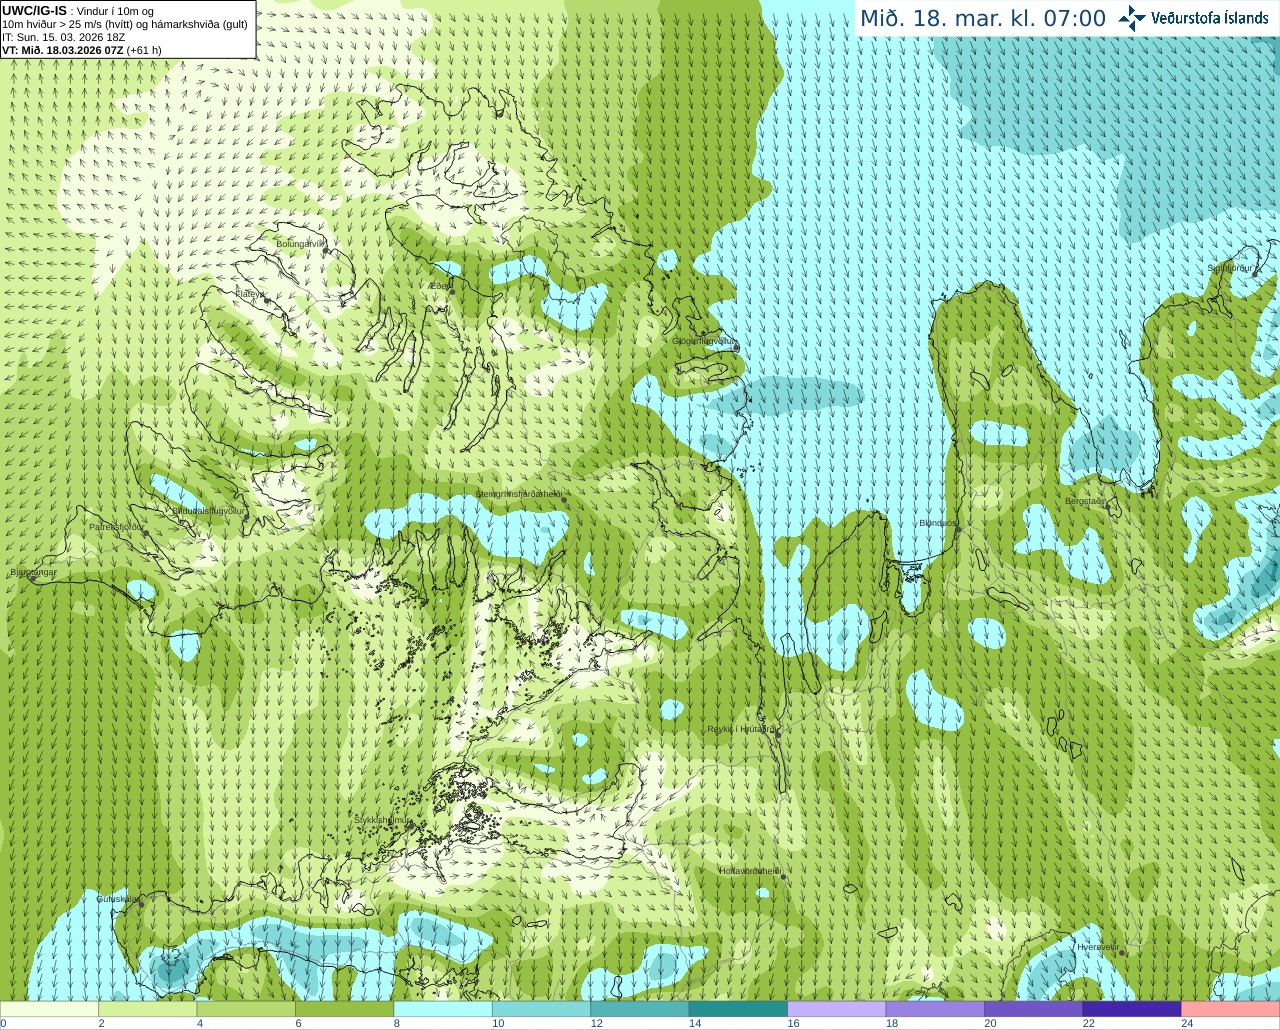Select the Blönduós station label

[x=938, y=523]
